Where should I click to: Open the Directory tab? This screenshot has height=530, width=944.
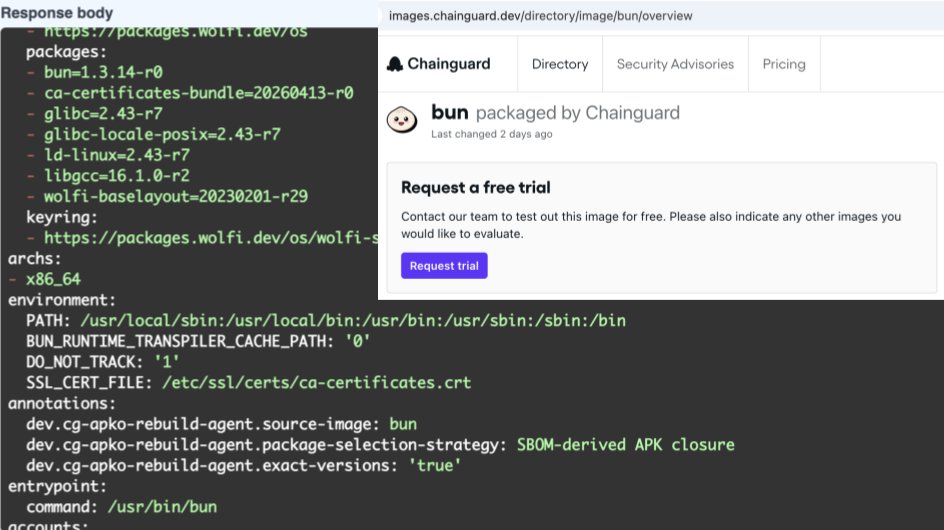click(560, 64)
